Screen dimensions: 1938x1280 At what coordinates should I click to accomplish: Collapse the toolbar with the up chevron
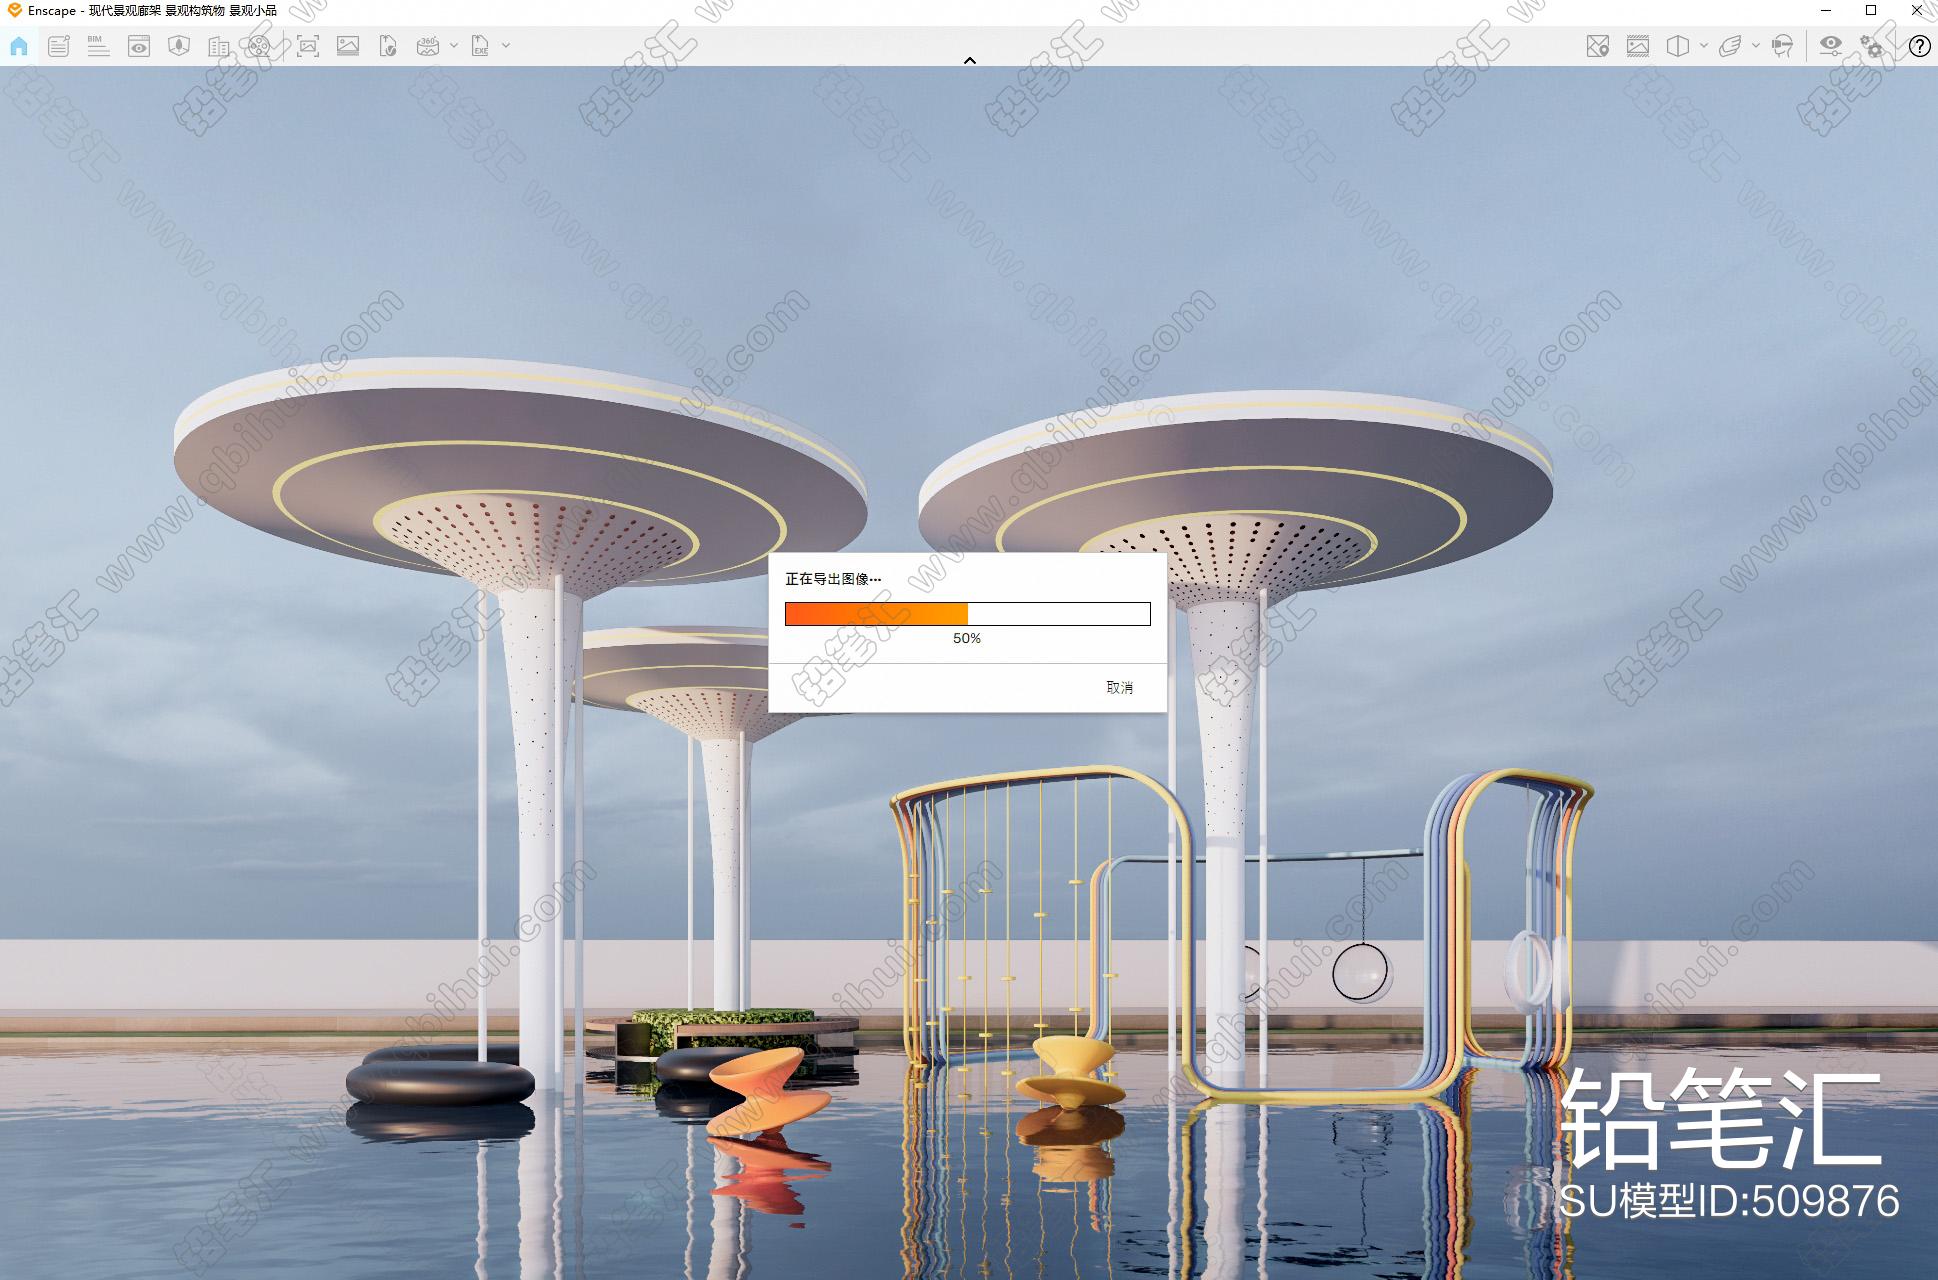[x=969, y=61]
